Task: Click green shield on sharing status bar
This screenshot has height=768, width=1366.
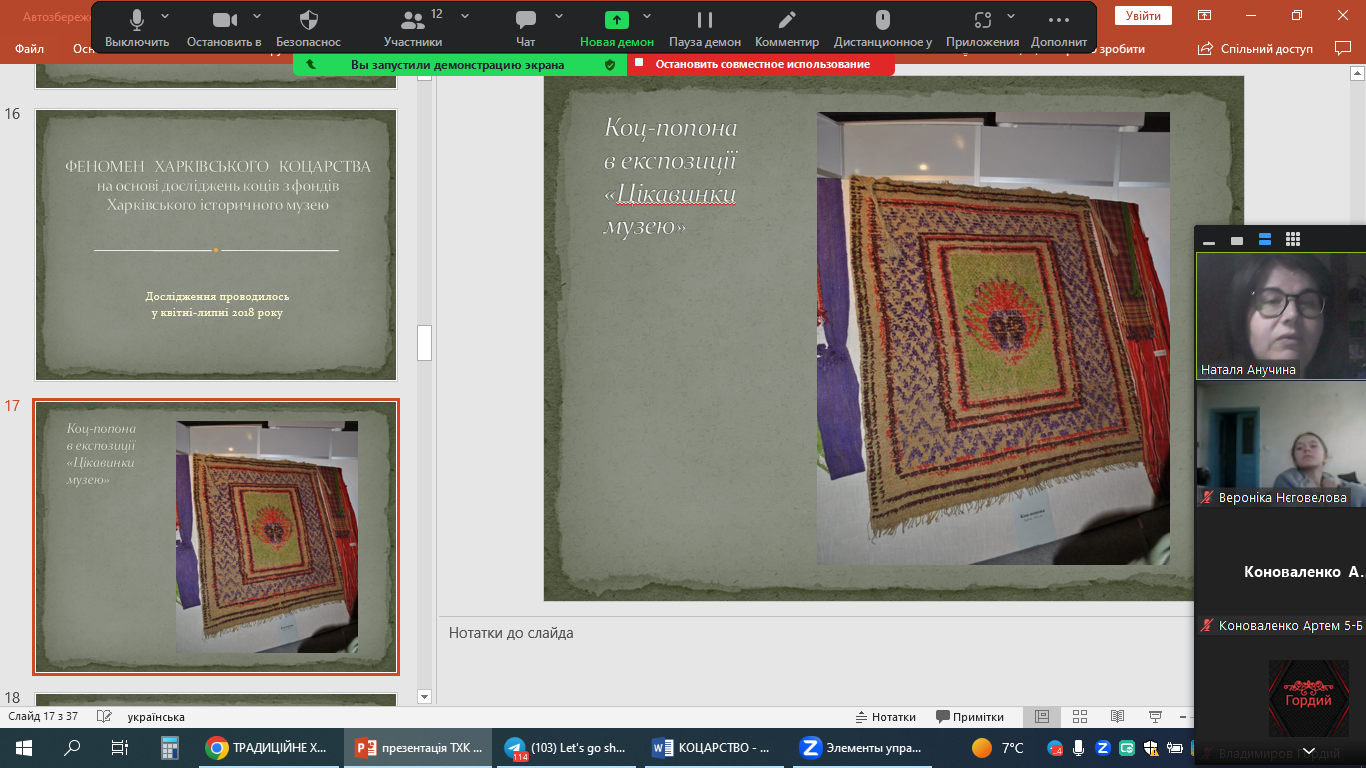Action: (x=610, y=64)
